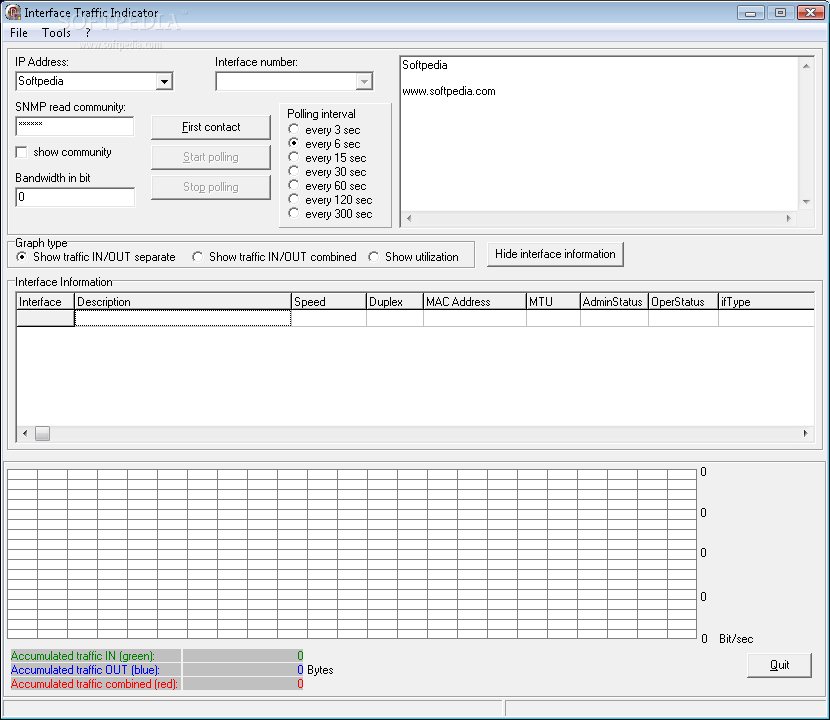The width and height of the screenshot is (830, 720).
Task: Click interface table scroll right arrow
Action: pos(805,434)
